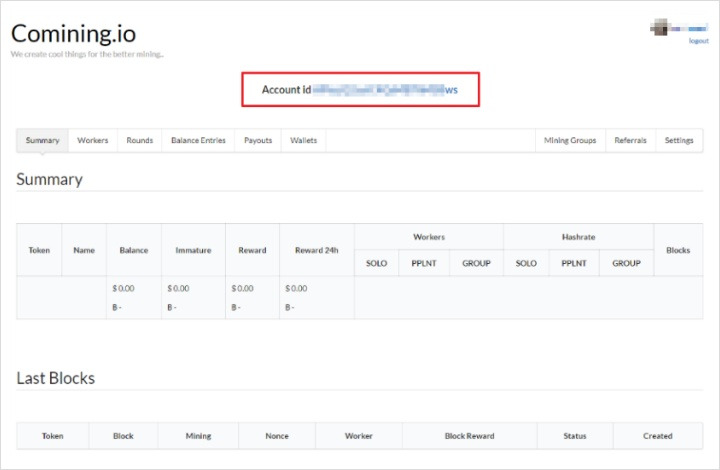Click the Token column header in Summary table
This screenshot has height=470, width=720.
[39, 250]
